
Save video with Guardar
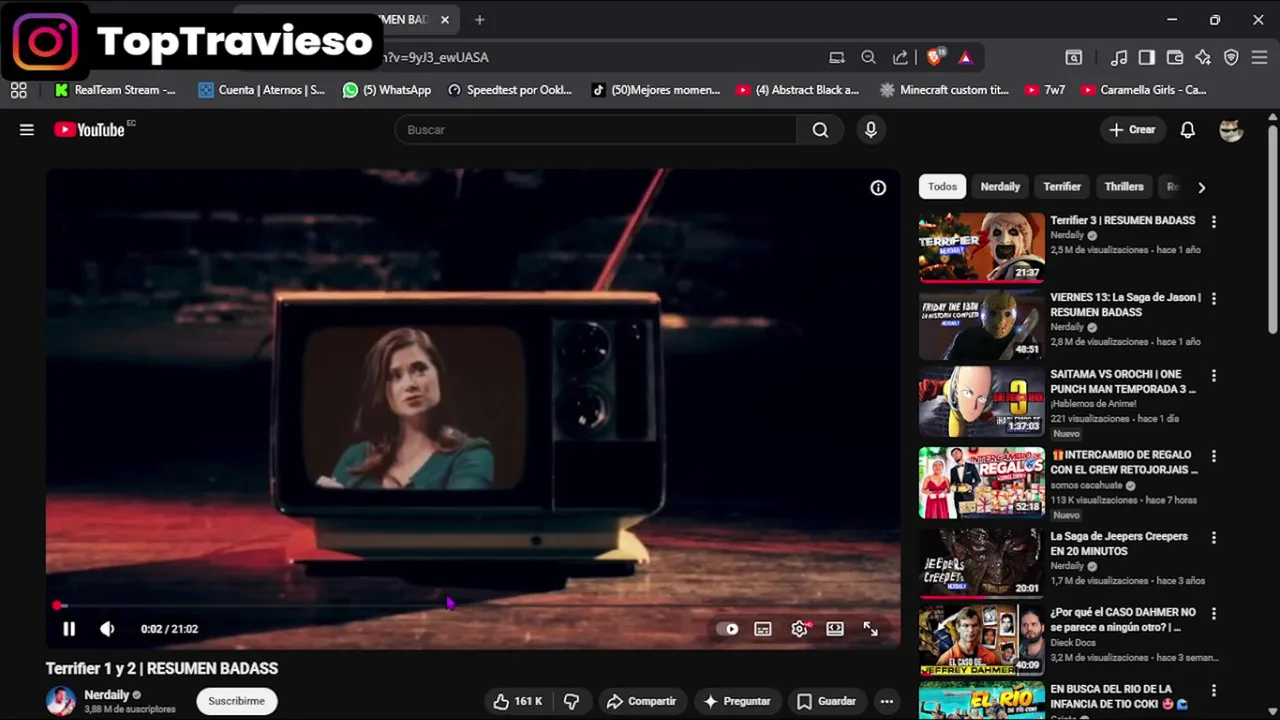(x=827, y=702)
